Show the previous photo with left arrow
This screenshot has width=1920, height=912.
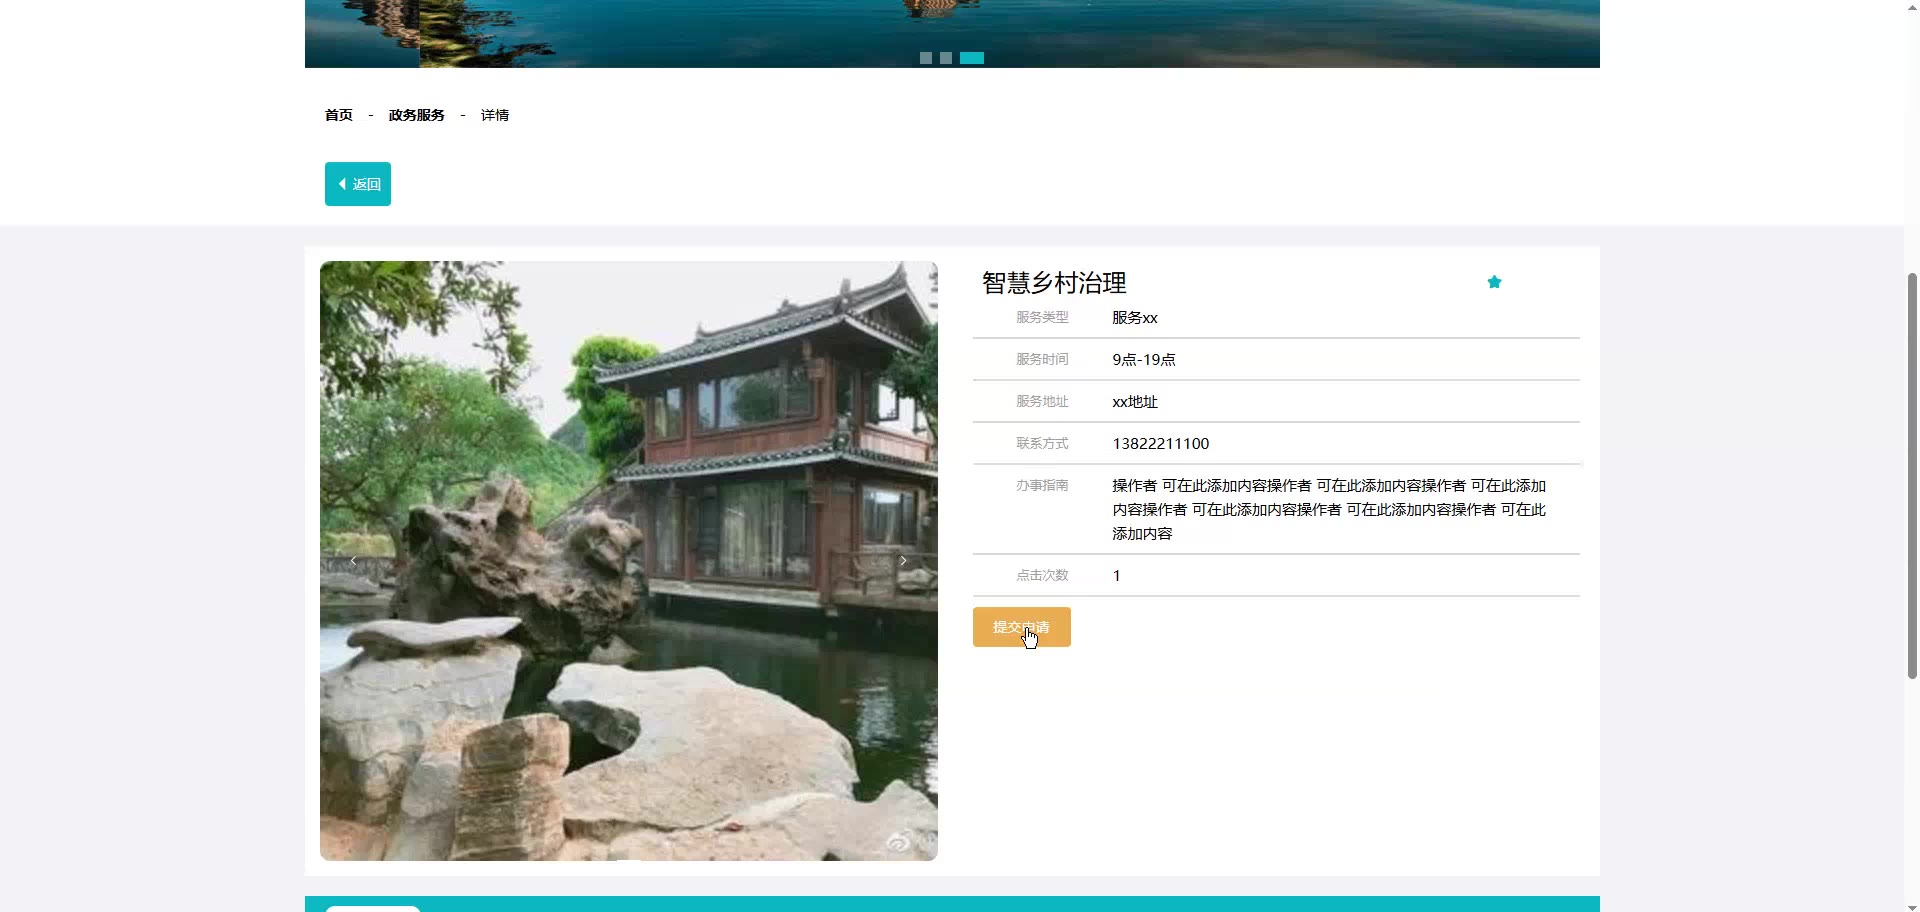coord(353,561)
